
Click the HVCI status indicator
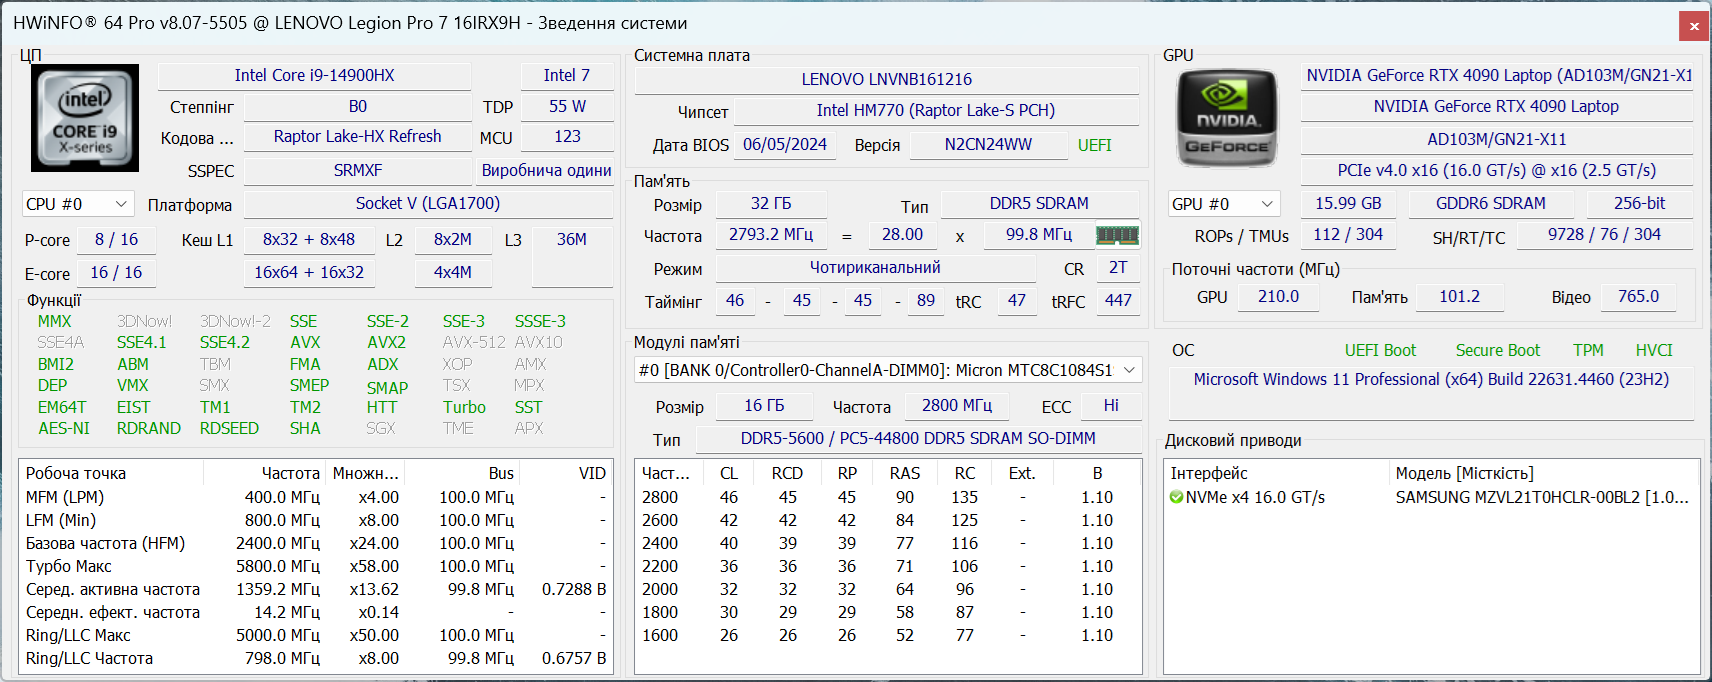coord(1653,350)
